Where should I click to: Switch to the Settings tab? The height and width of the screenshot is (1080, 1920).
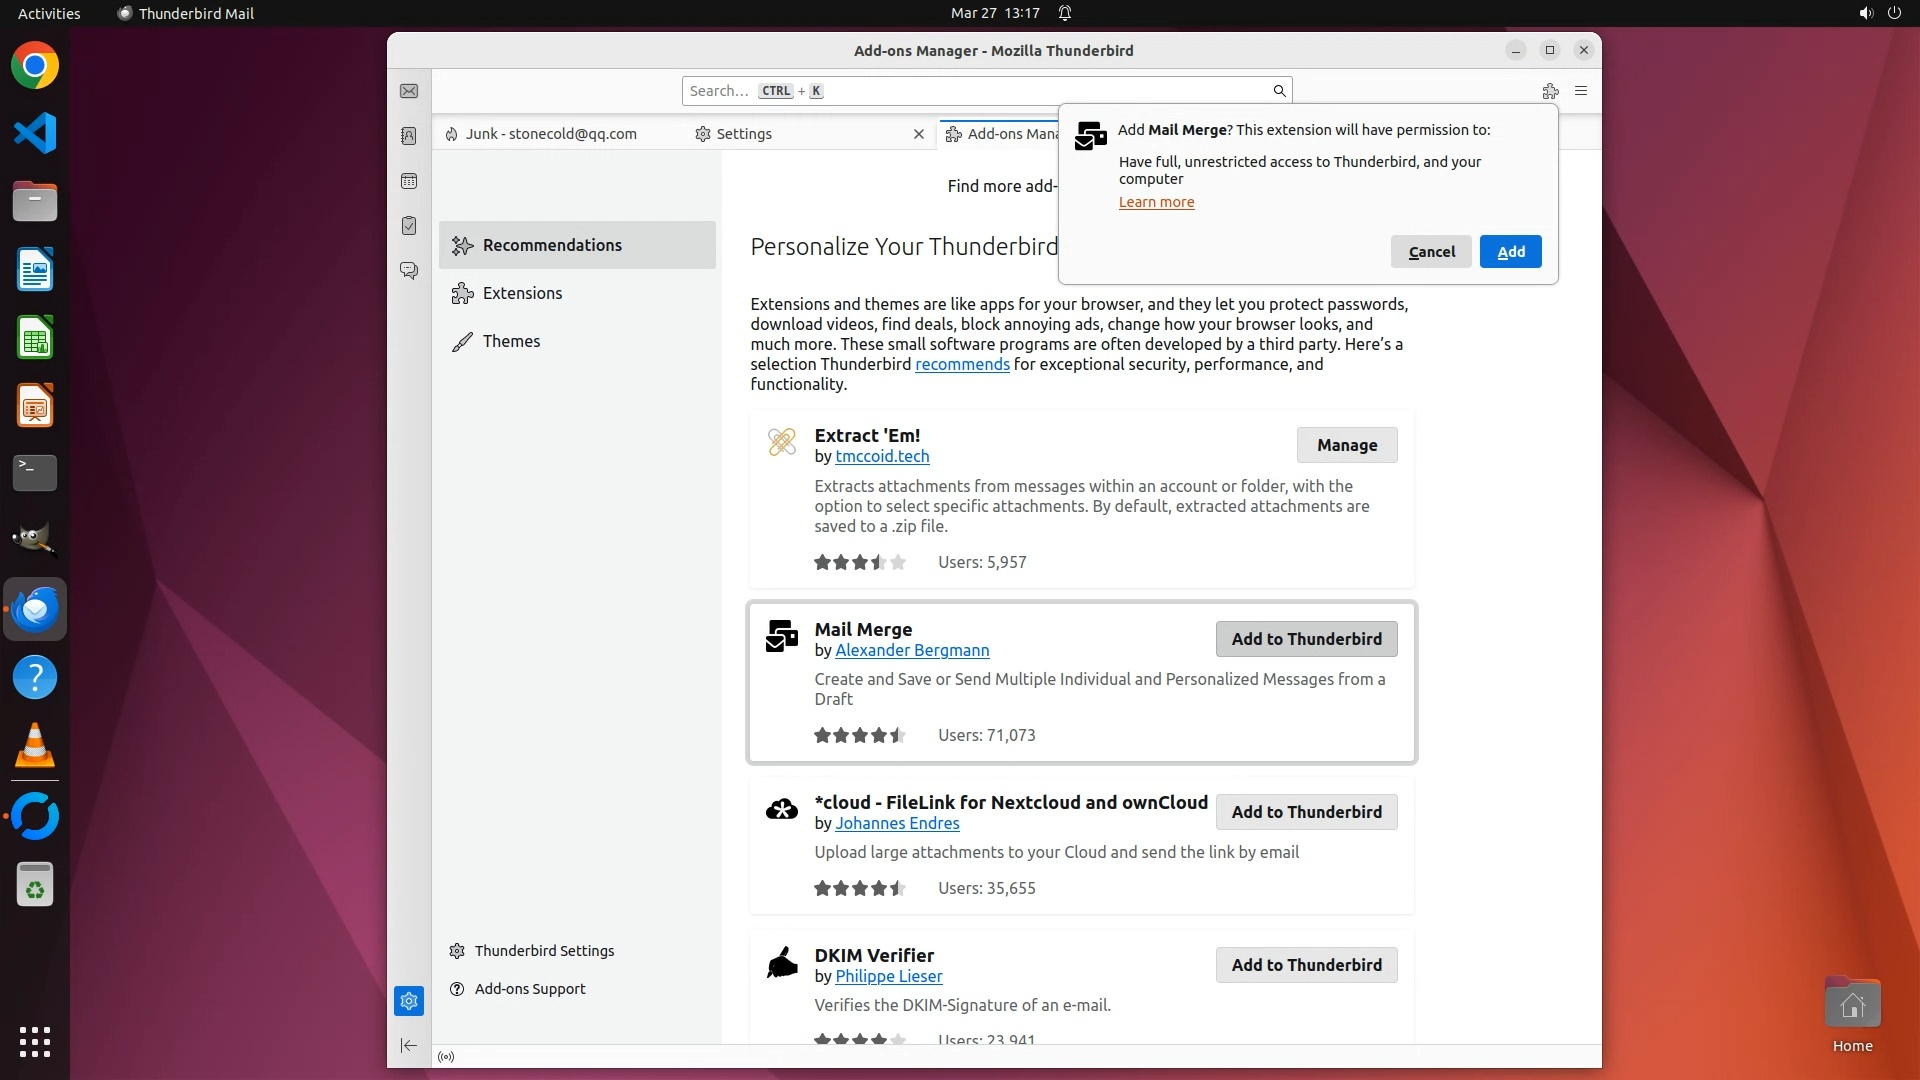click(x=744, y=134)
